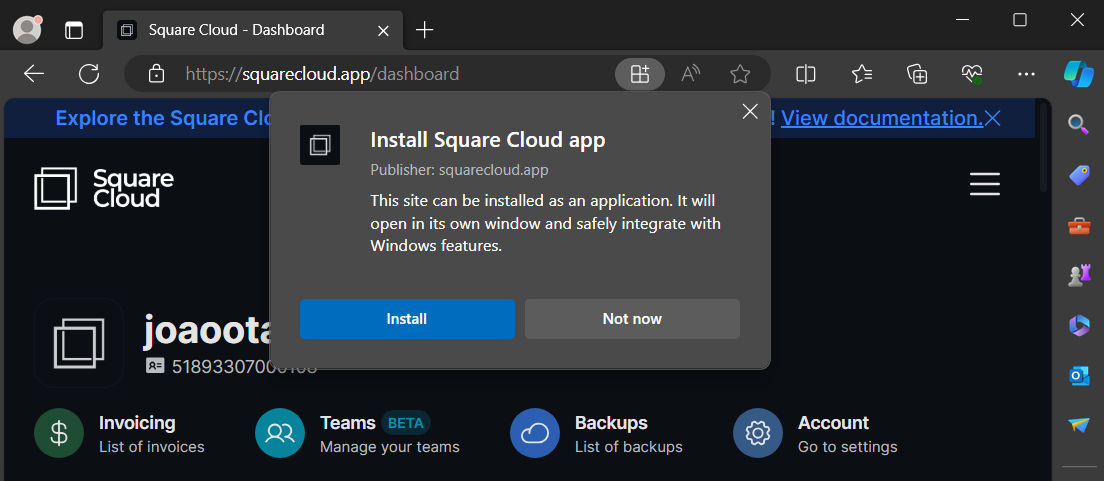The width and height of the screenshot is (1104, 481).
Task: Open the Teams people icon
Action: click(x=280, y=434)
